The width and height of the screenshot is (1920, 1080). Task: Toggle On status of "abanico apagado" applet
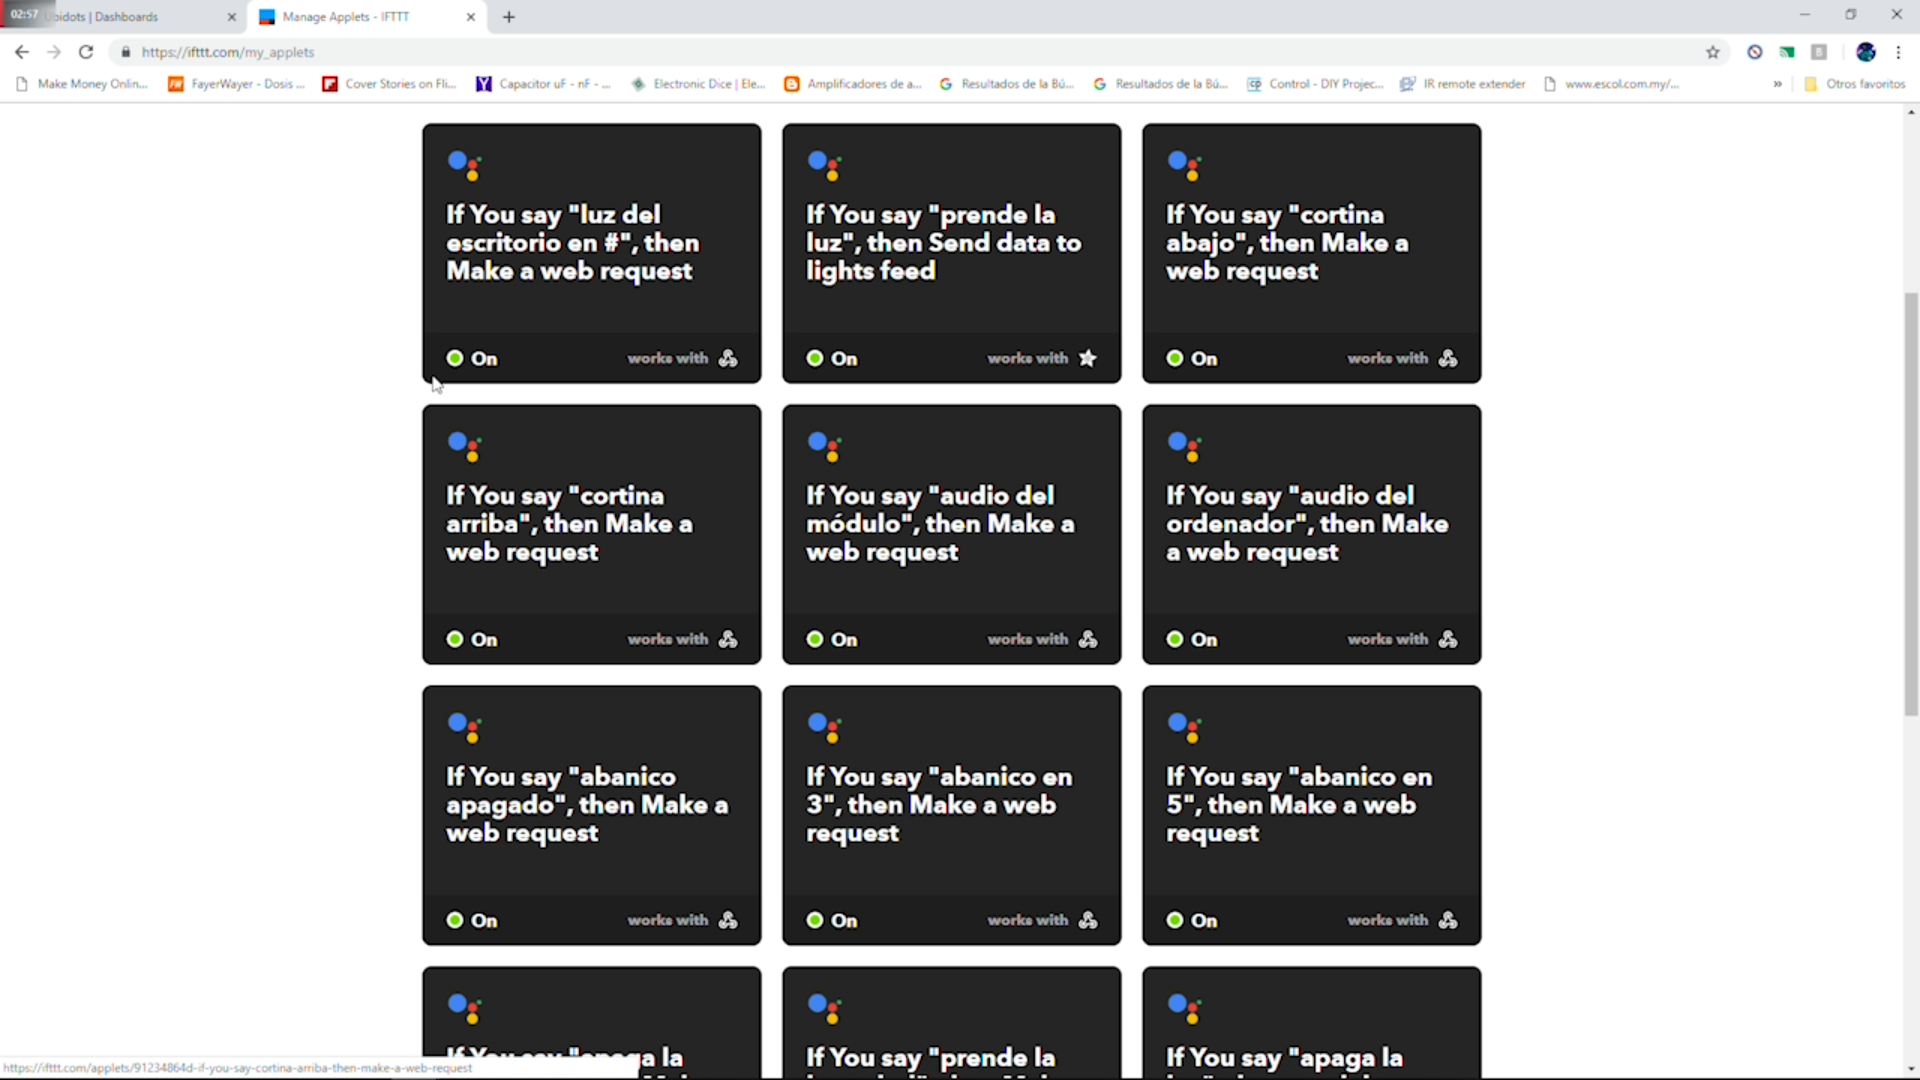coord(472,920)
